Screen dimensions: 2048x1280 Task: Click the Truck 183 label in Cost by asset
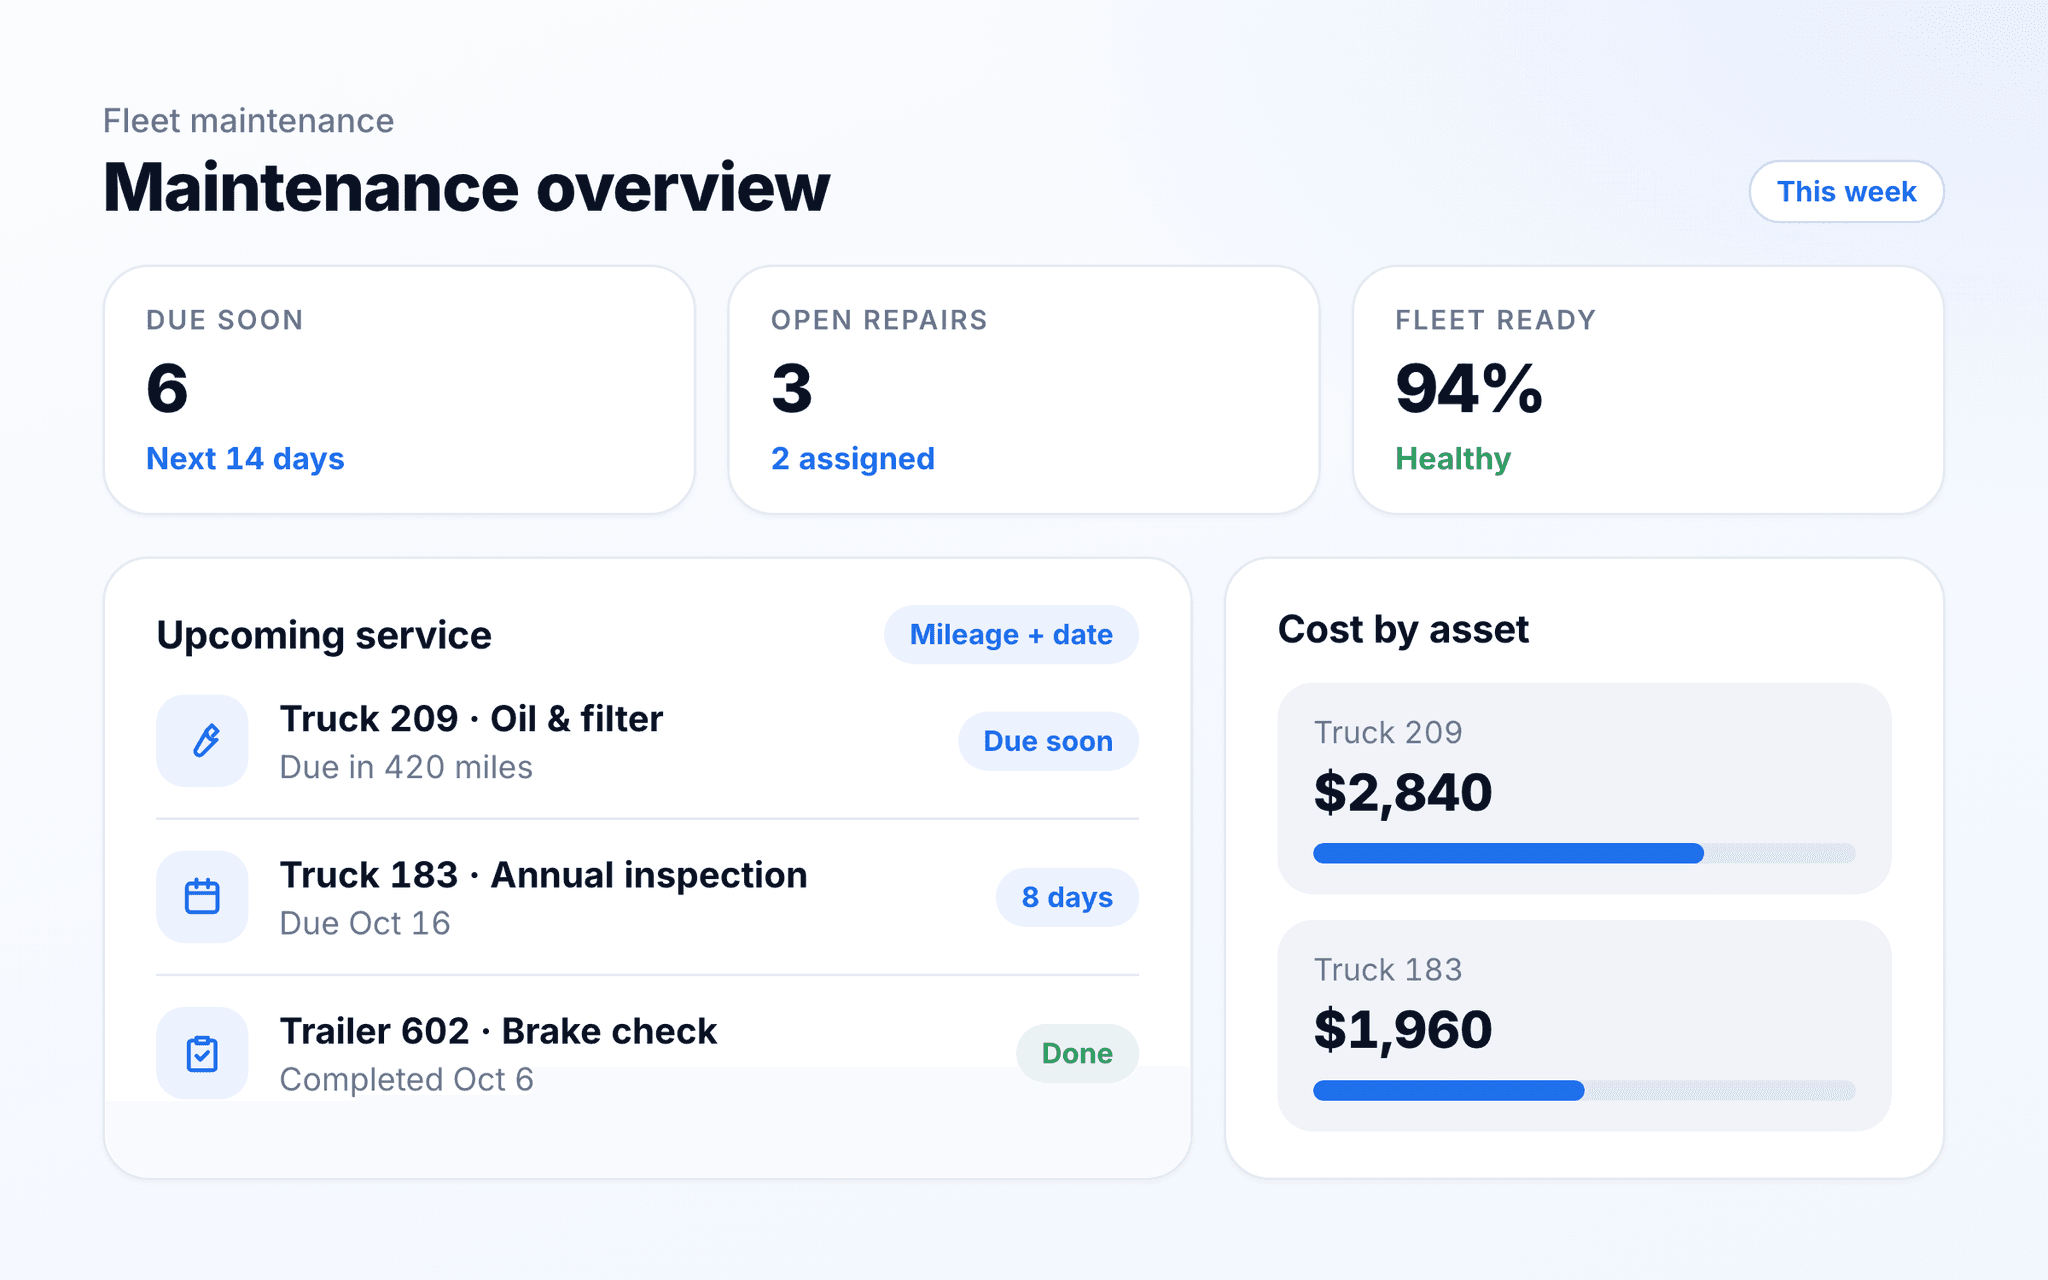tap(1388, 969)
